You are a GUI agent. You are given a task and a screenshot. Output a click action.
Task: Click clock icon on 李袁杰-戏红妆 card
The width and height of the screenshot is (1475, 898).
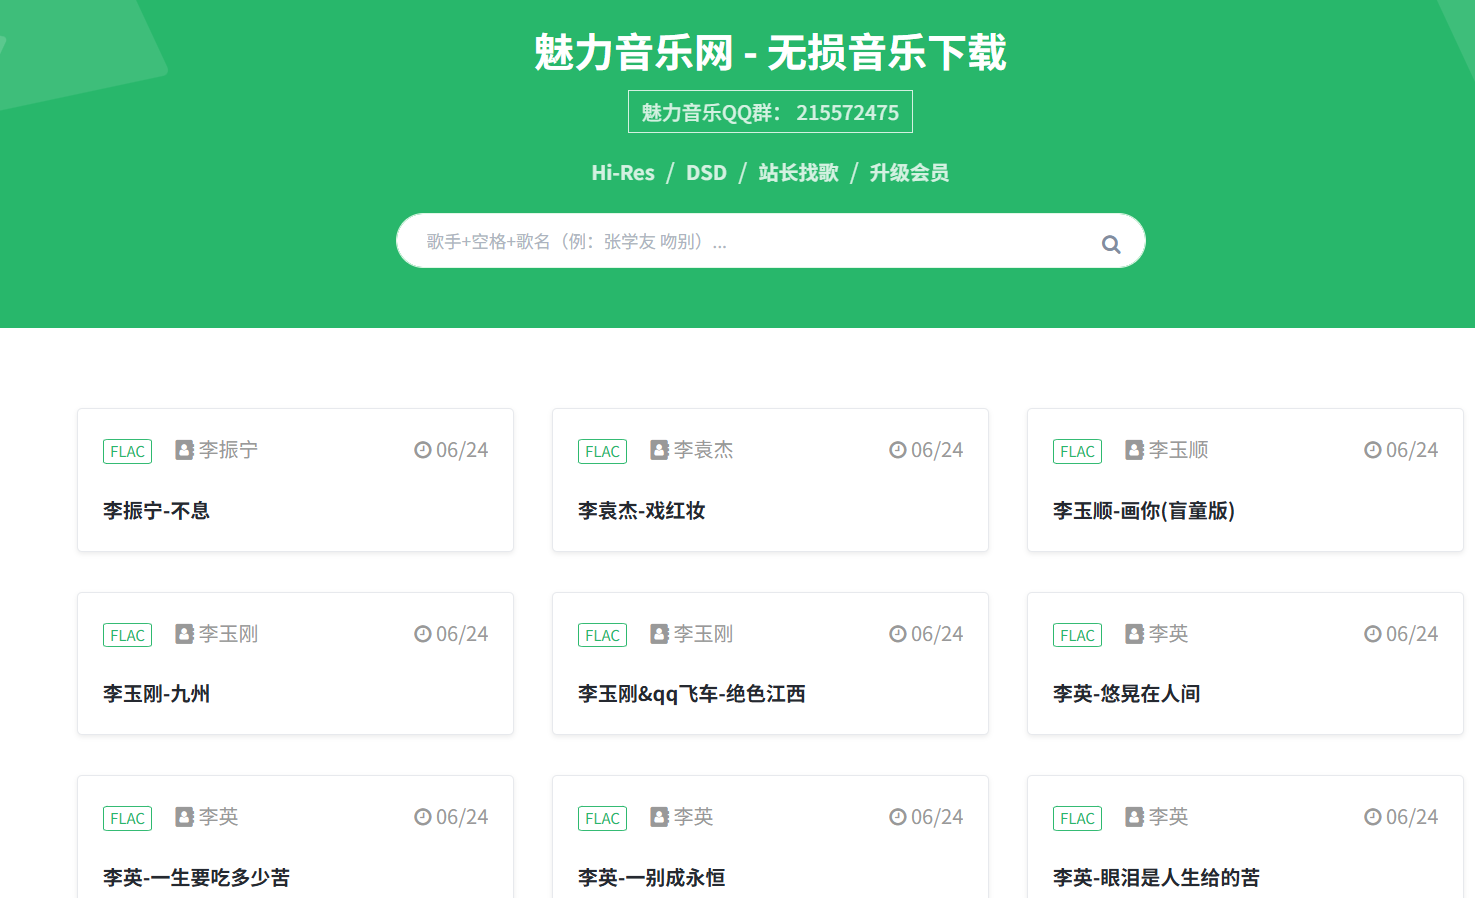coord(898,450)
